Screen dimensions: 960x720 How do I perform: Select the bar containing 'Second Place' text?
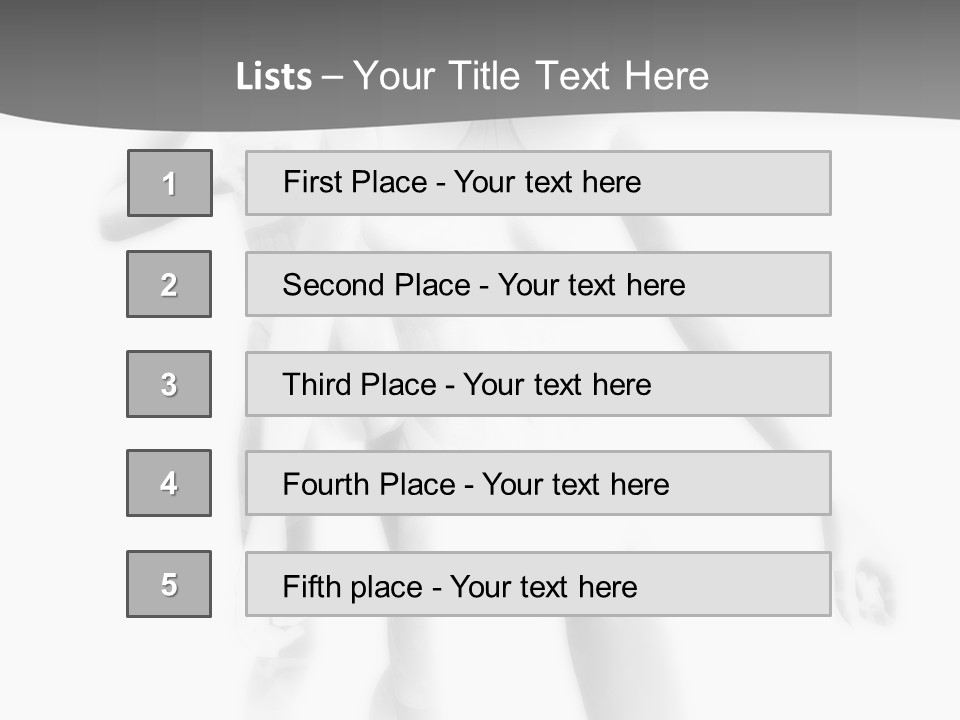tap(538, 284)
